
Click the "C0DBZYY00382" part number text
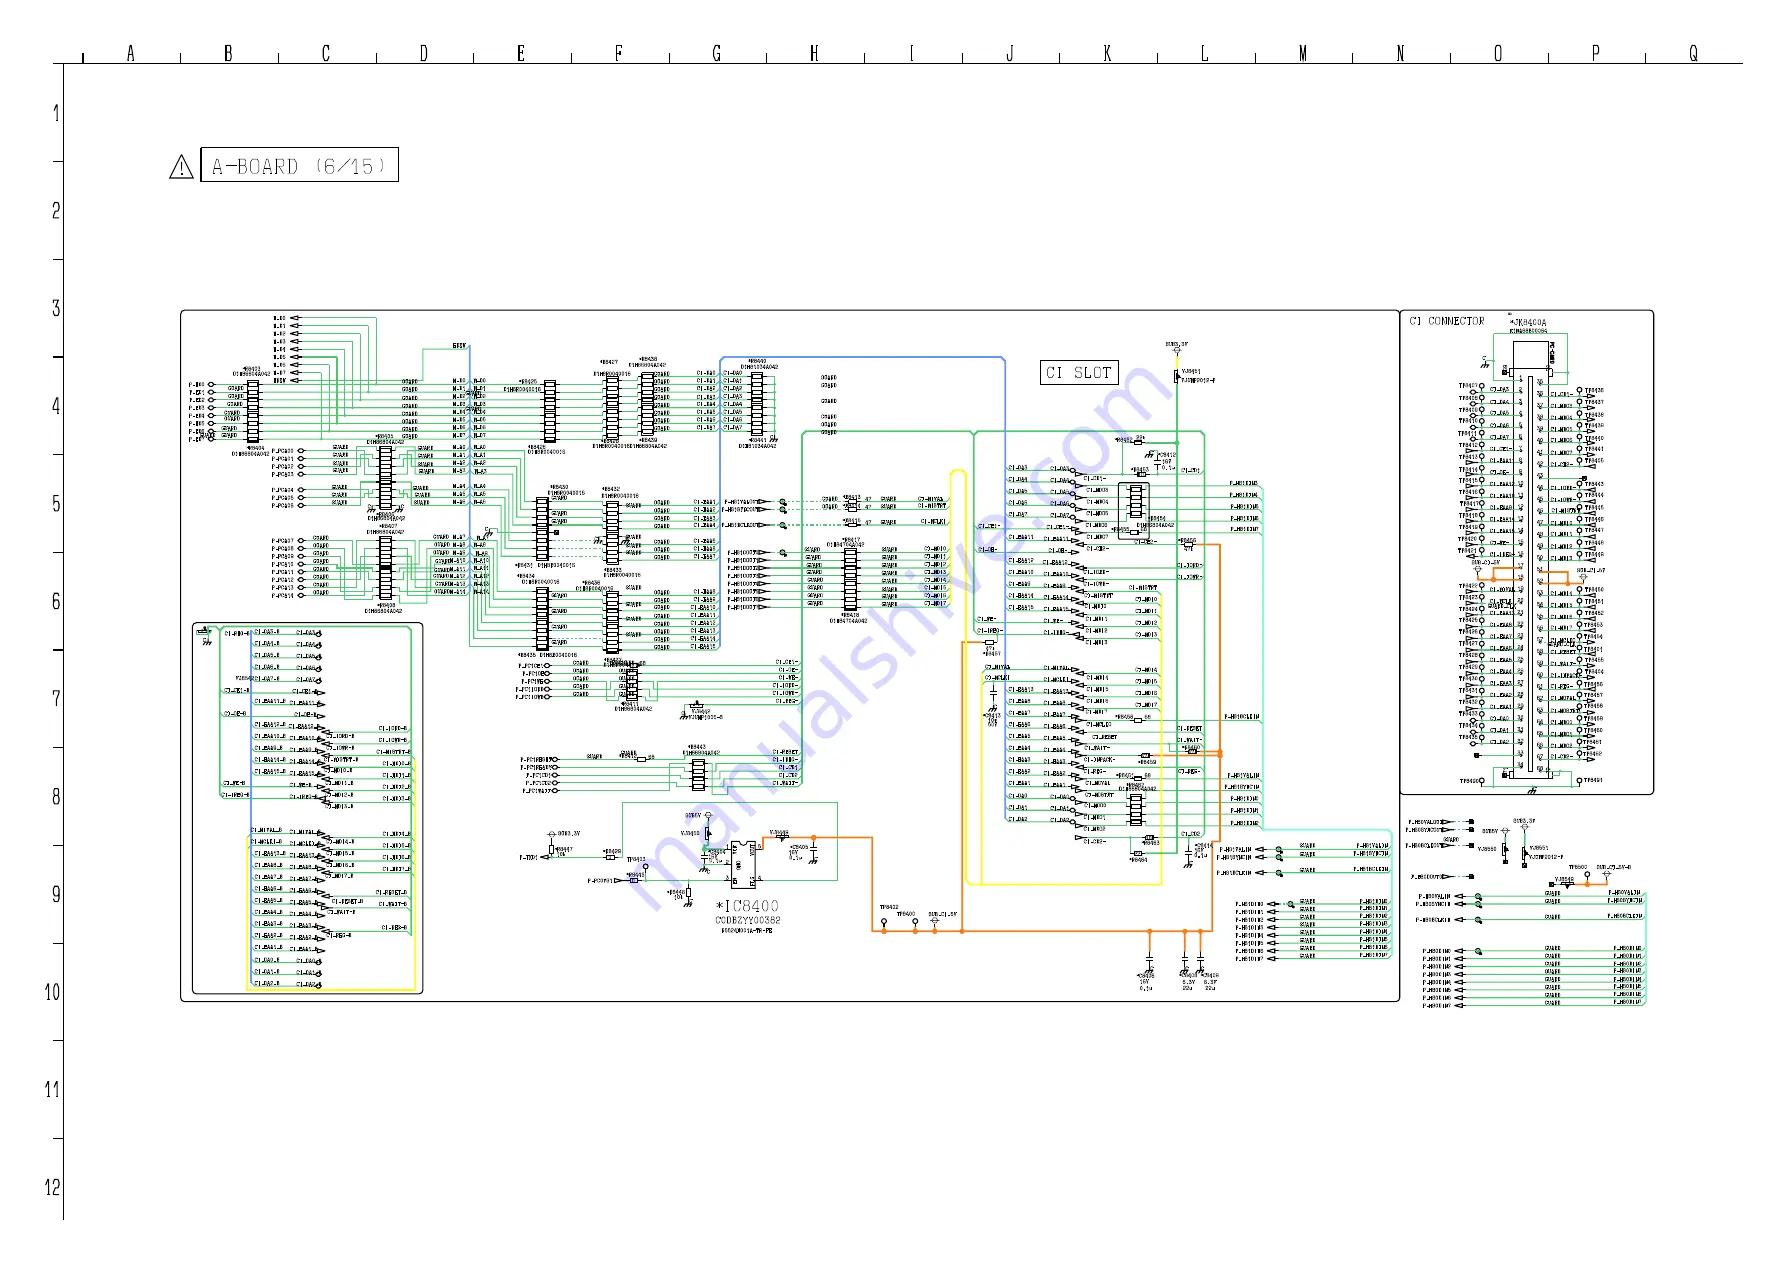coord(747,920)
